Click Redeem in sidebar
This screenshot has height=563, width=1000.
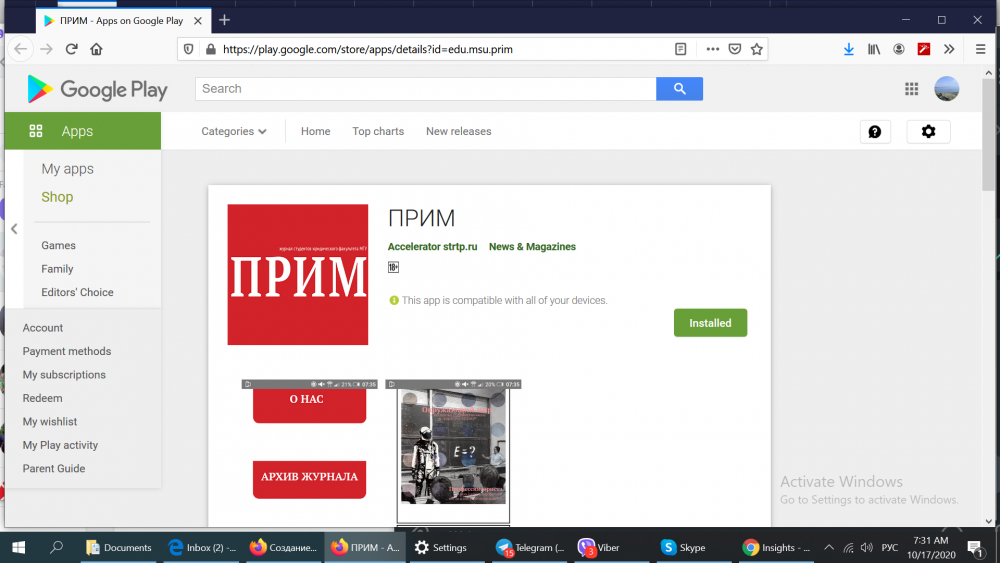point(43,398)
